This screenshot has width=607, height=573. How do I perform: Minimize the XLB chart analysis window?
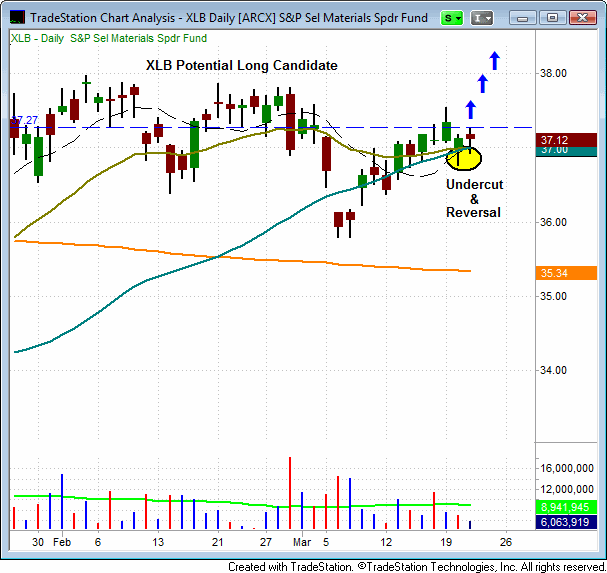click(x=522, y=18)
